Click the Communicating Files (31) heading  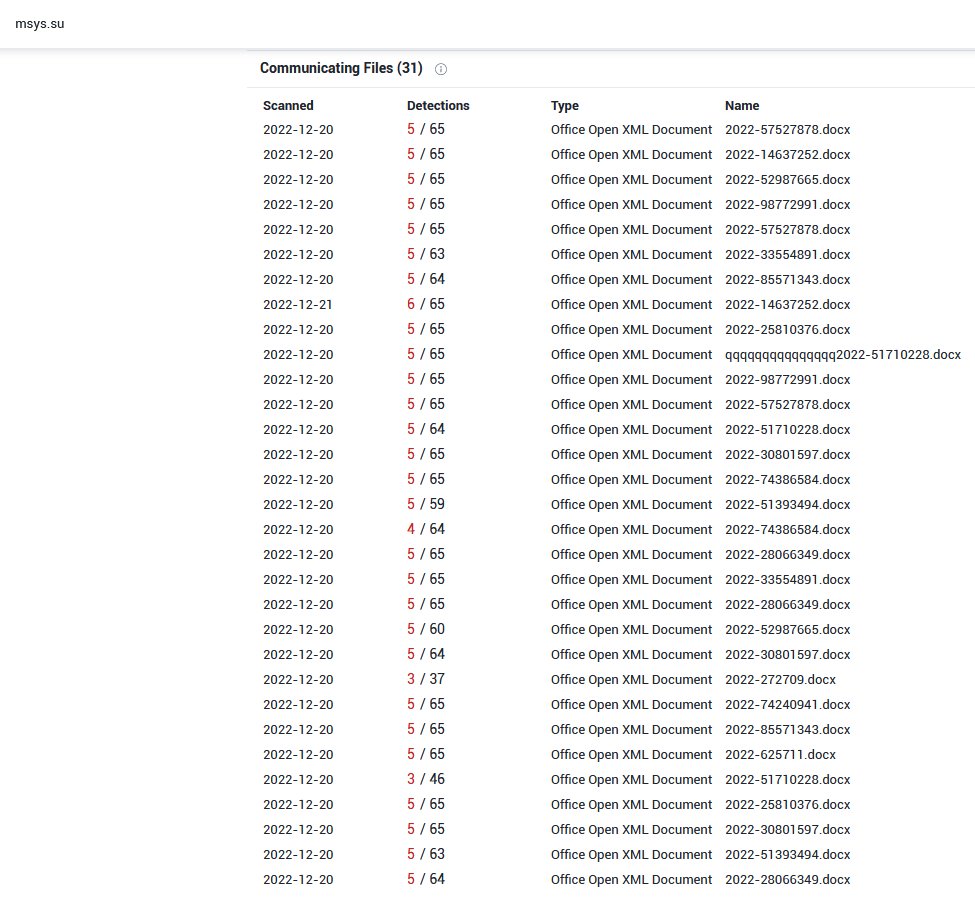point(341,68)
